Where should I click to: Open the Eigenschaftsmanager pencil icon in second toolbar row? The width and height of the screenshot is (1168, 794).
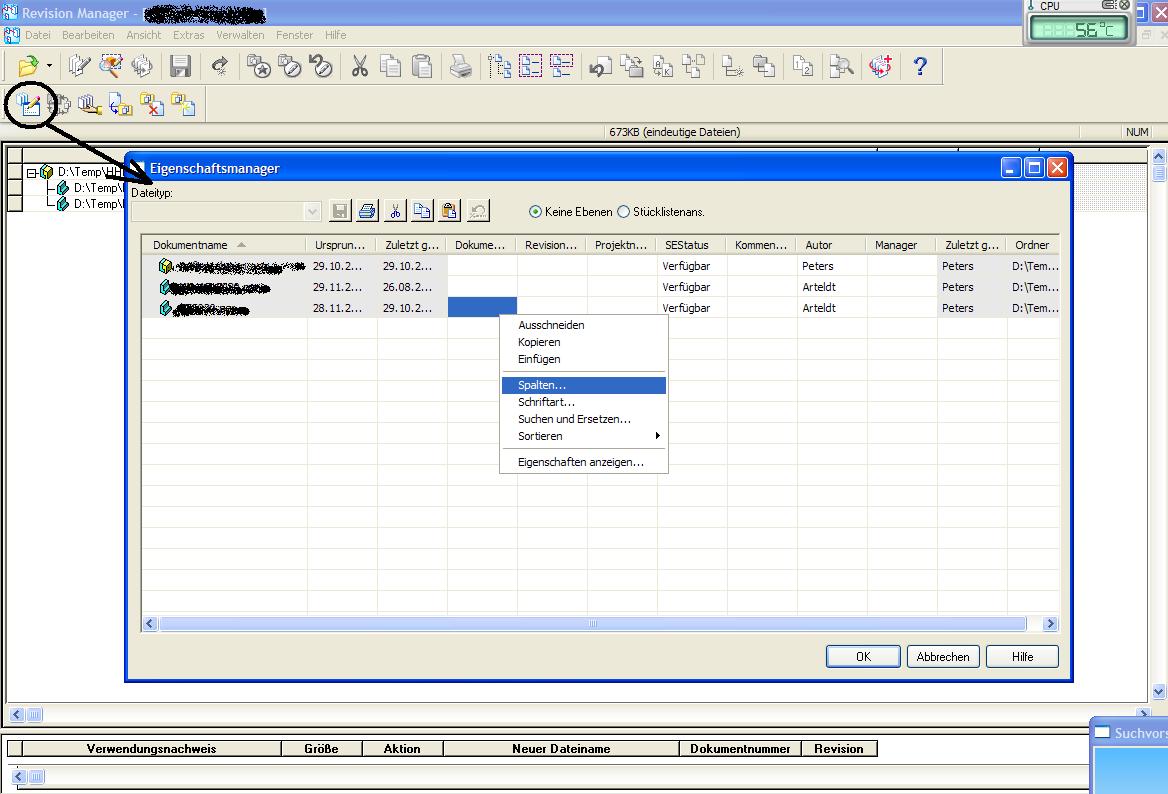click(x=29, y=105)
